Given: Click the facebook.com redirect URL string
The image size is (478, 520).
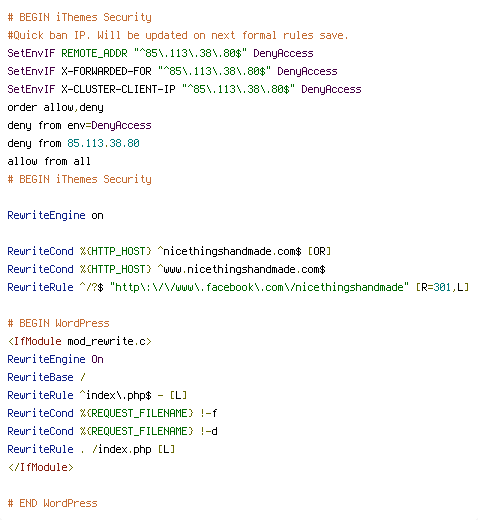Looking at the screenshot, I should click(x=259, y=287).
